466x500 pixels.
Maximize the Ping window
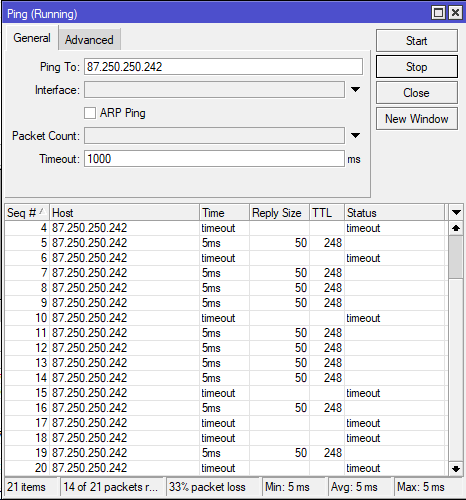[438, 13]
